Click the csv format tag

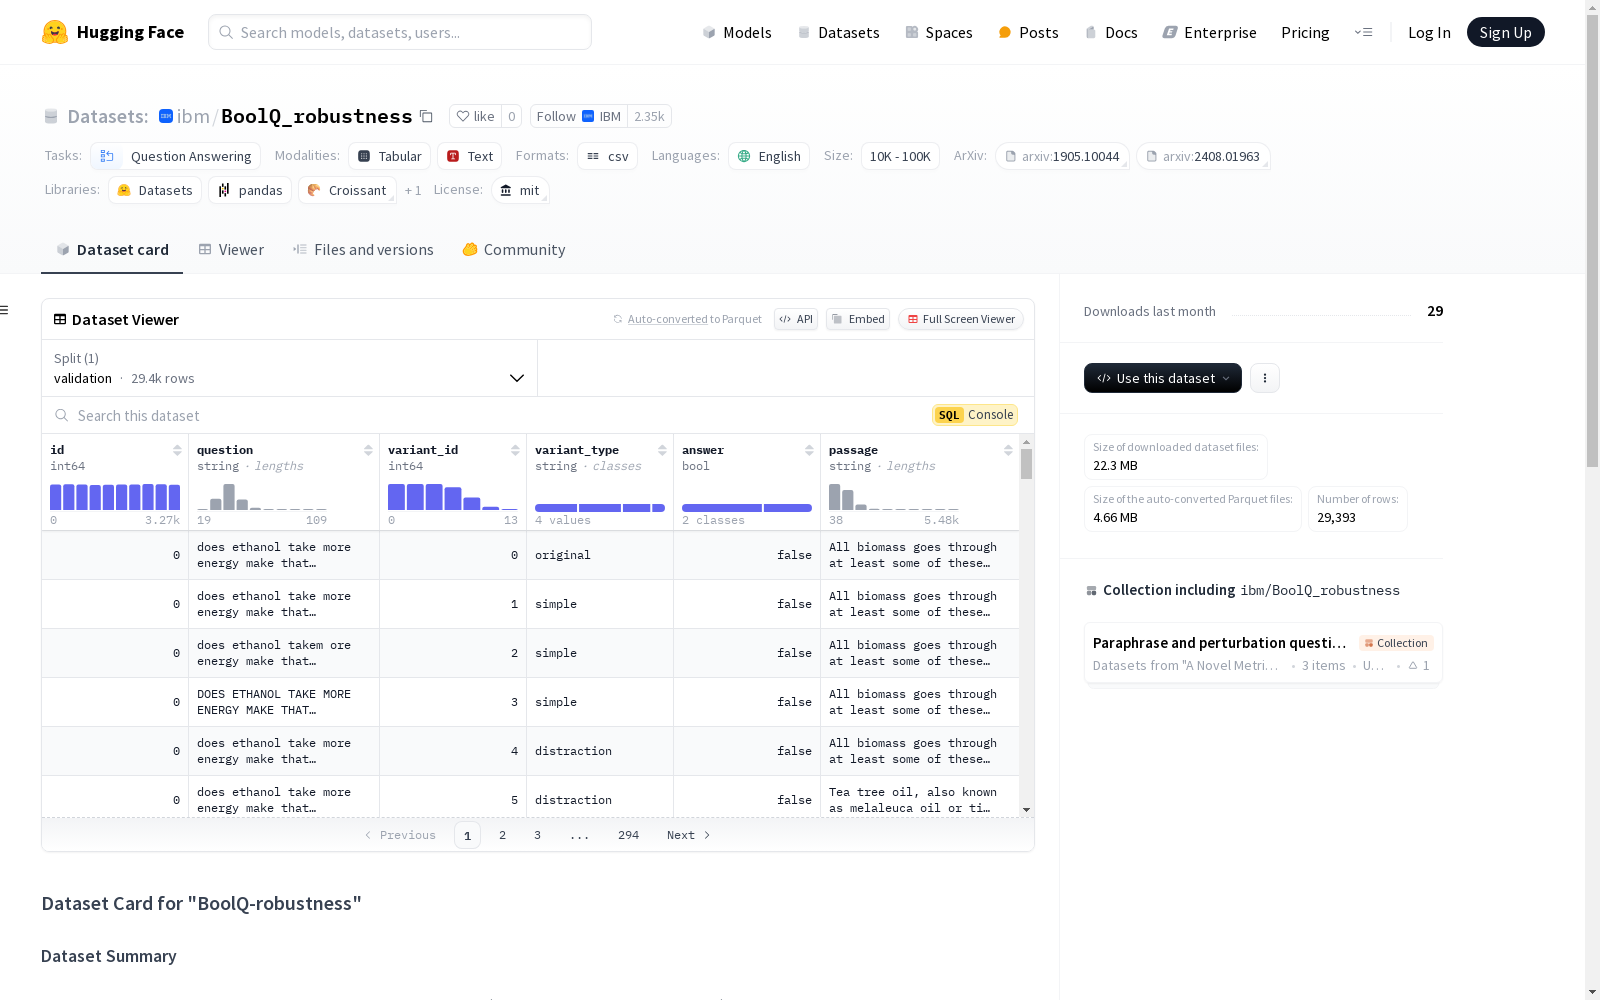[x=608, y=156]
